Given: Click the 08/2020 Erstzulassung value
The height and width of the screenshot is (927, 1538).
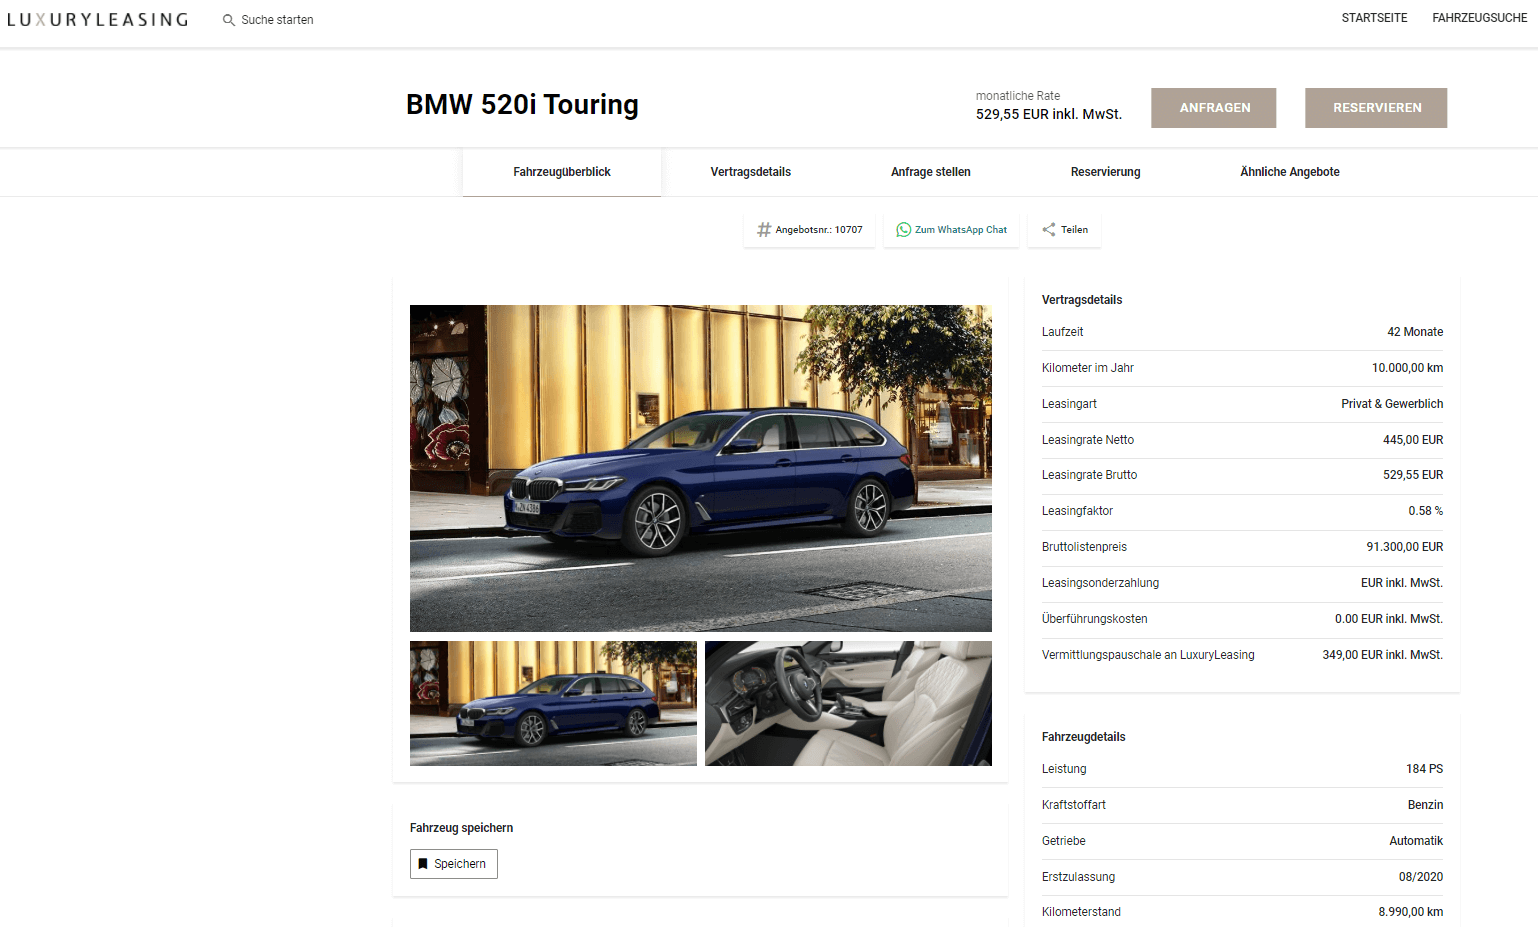Looking at the screenshot, I should (x=1421, y=877).
